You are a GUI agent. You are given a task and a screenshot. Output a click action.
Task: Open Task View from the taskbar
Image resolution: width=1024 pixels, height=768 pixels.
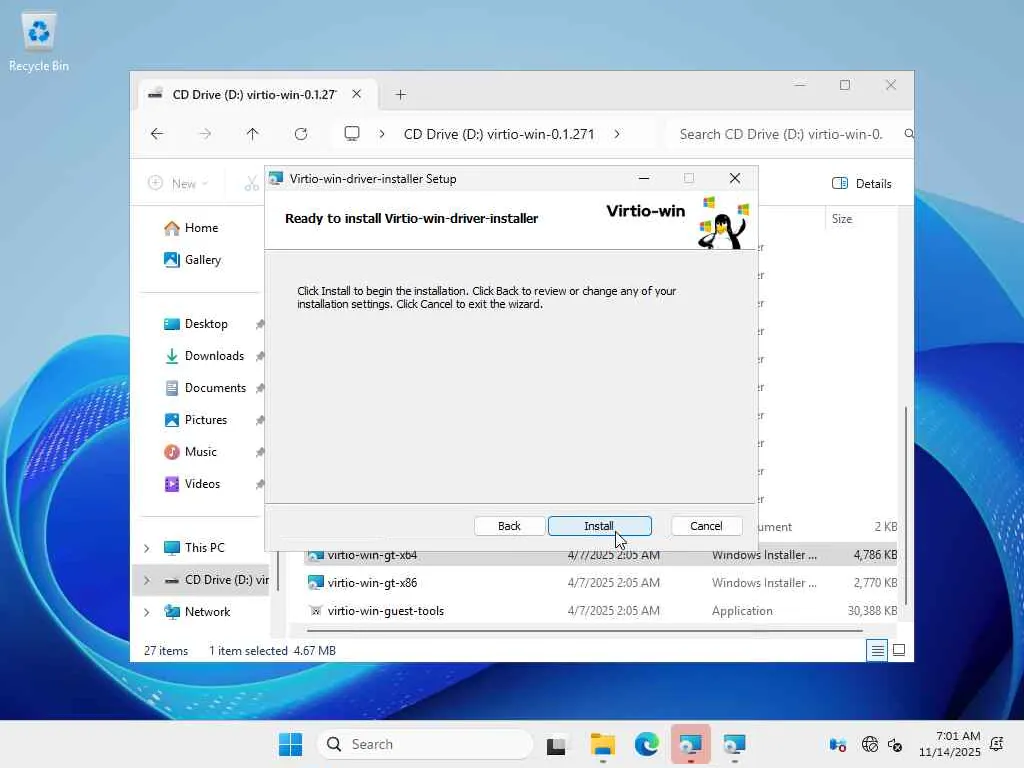tap(556, 744)
